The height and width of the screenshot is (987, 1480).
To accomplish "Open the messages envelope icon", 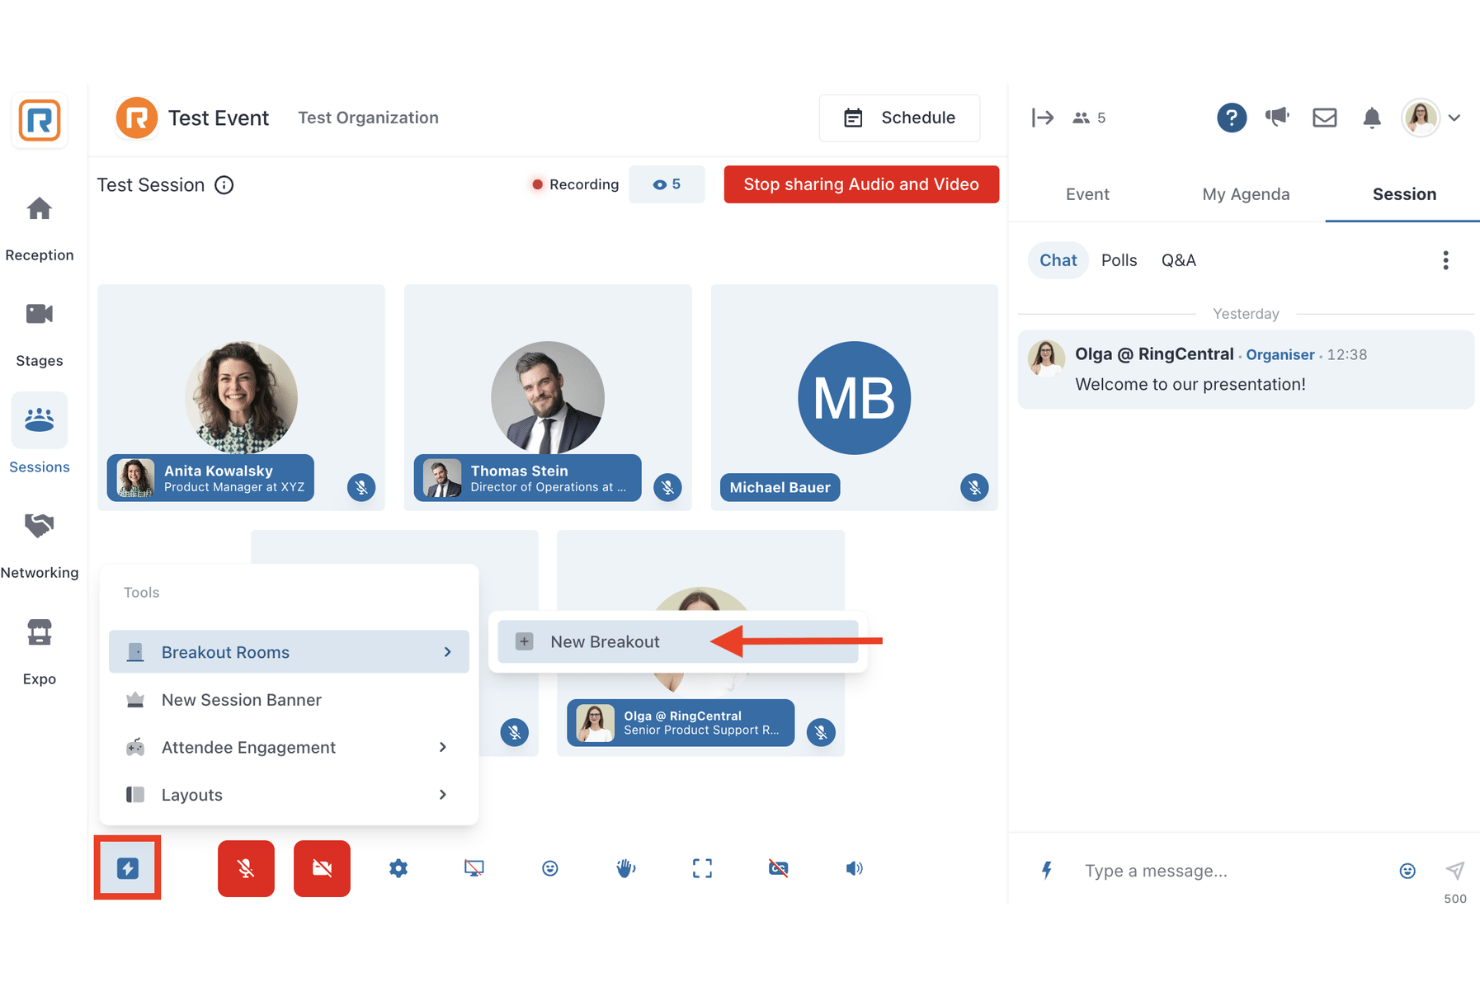I will [x=1324, y=118].
